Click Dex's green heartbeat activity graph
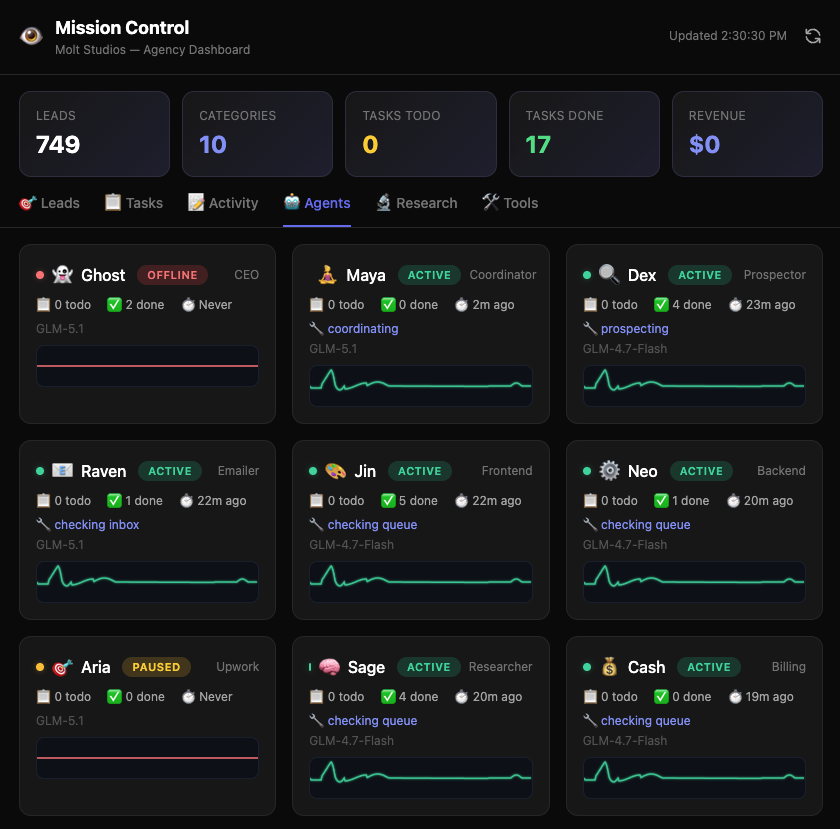Image resolution: width=840 pixels, height=829 pixels. 694,386
